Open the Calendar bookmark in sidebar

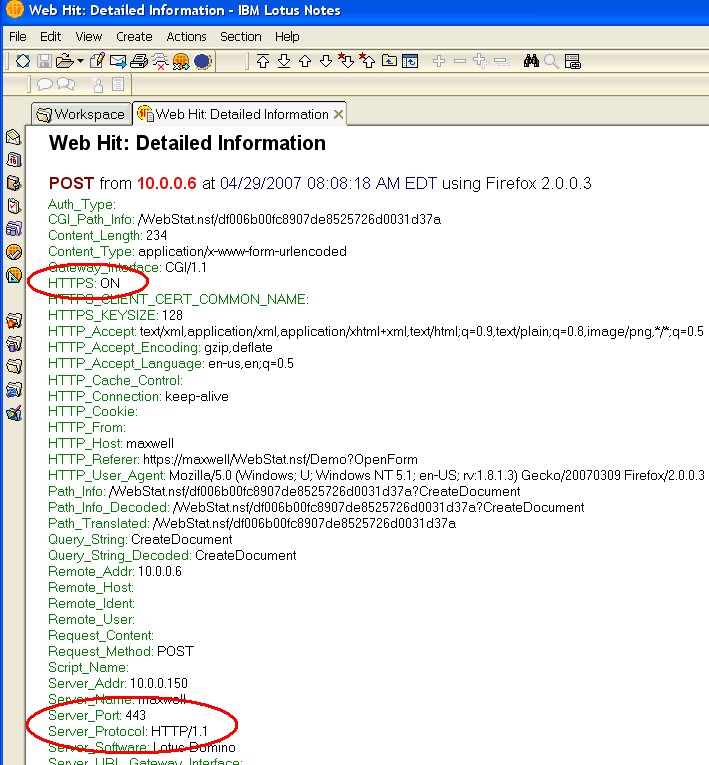pyautogui.click(x=14, y=160)
